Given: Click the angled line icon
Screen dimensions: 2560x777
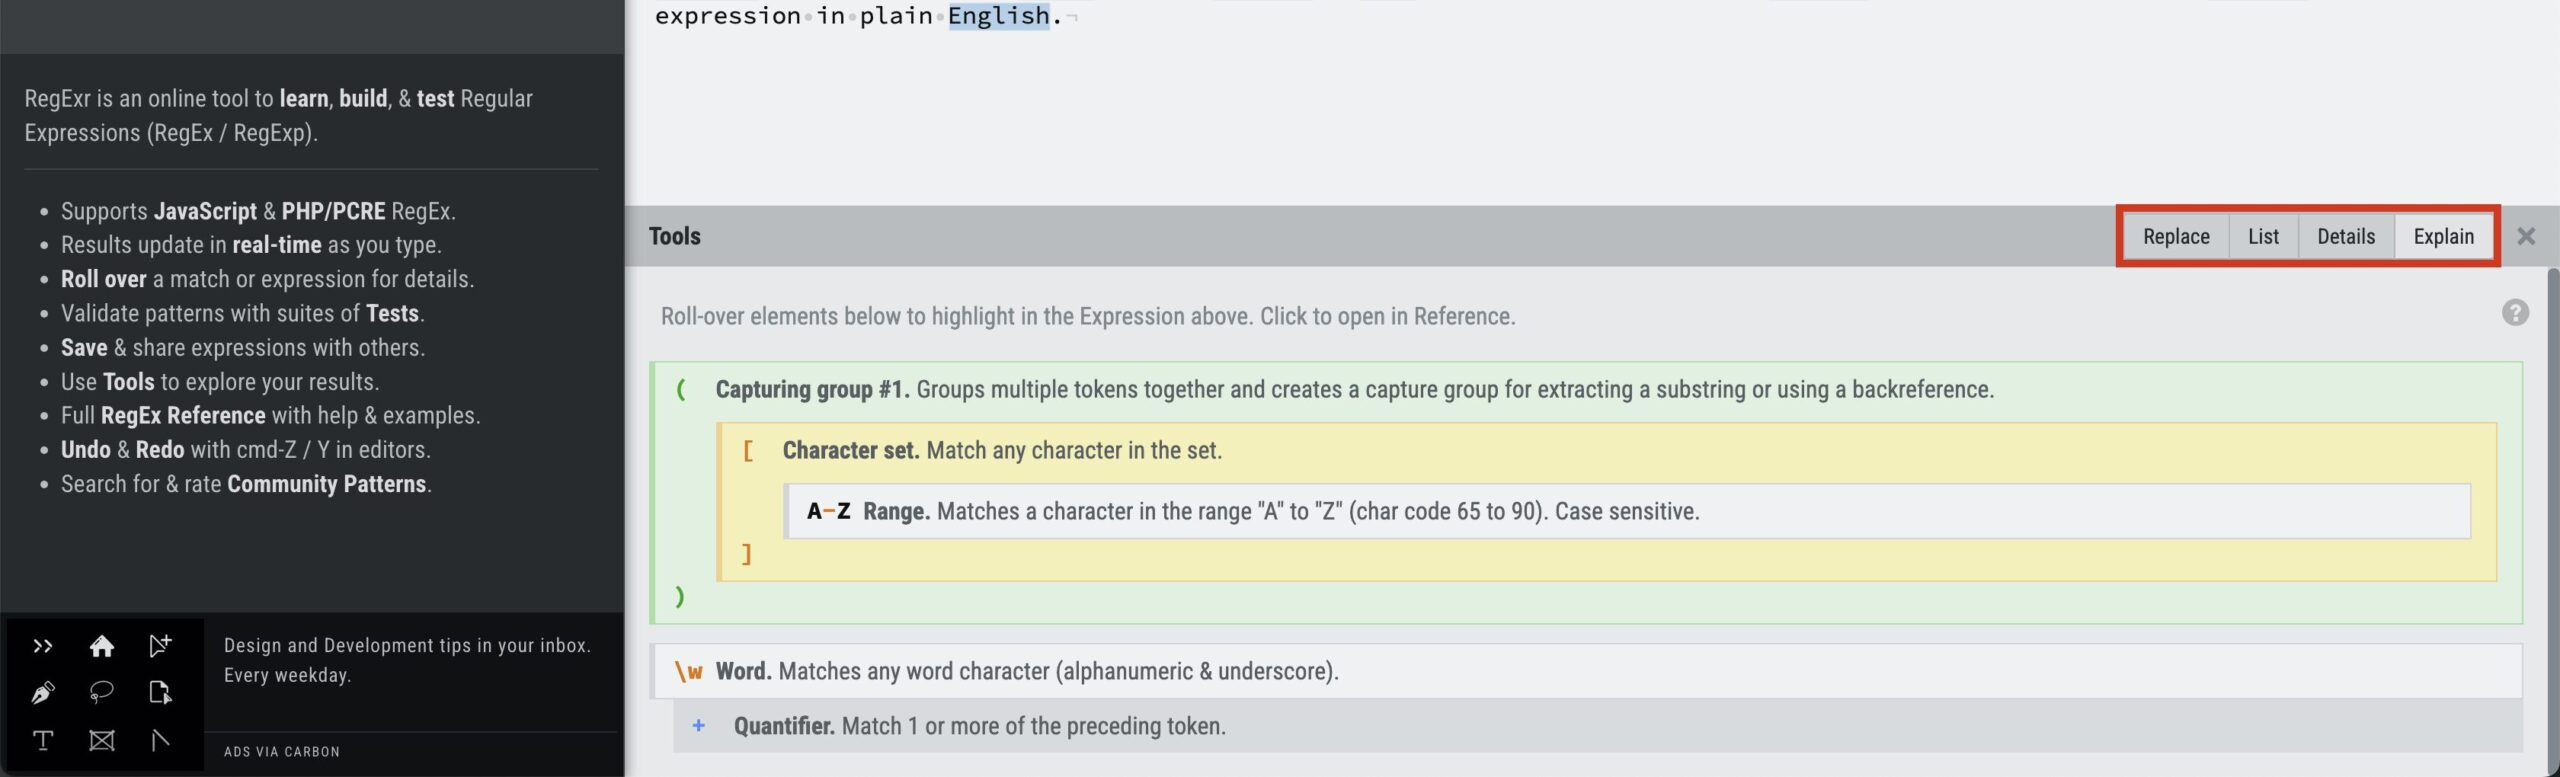Looking at the screenshot, I should click(160, 740).
